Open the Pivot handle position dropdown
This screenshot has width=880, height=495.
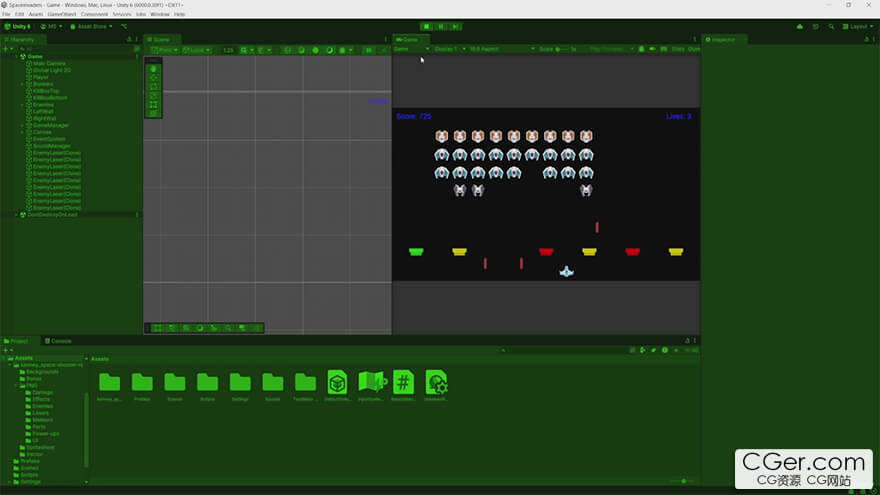(164, 50)
